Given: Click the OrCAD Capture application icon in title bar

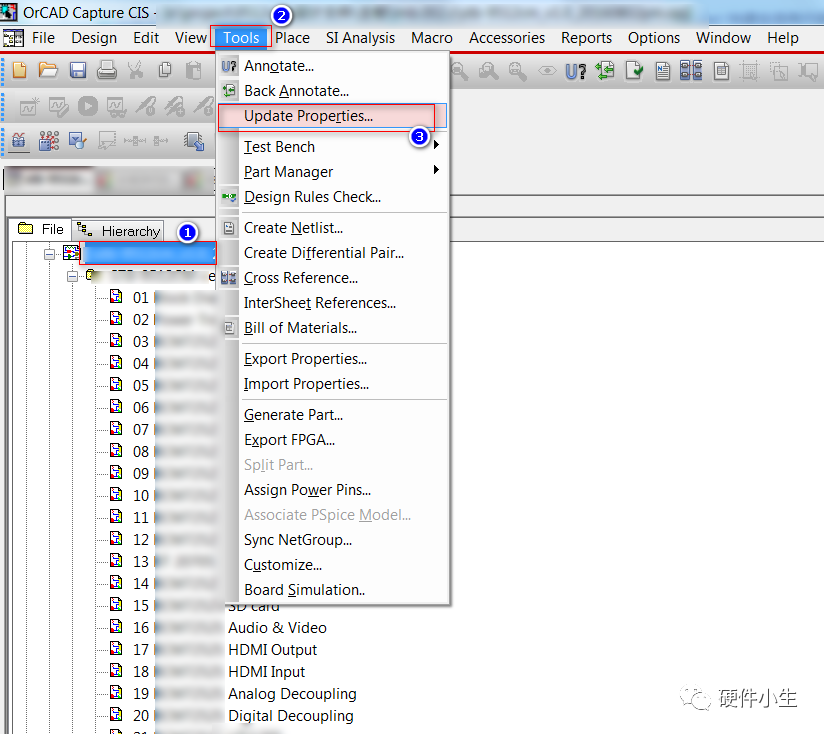Looking at the screenshot, I should (x=8, y=11).
